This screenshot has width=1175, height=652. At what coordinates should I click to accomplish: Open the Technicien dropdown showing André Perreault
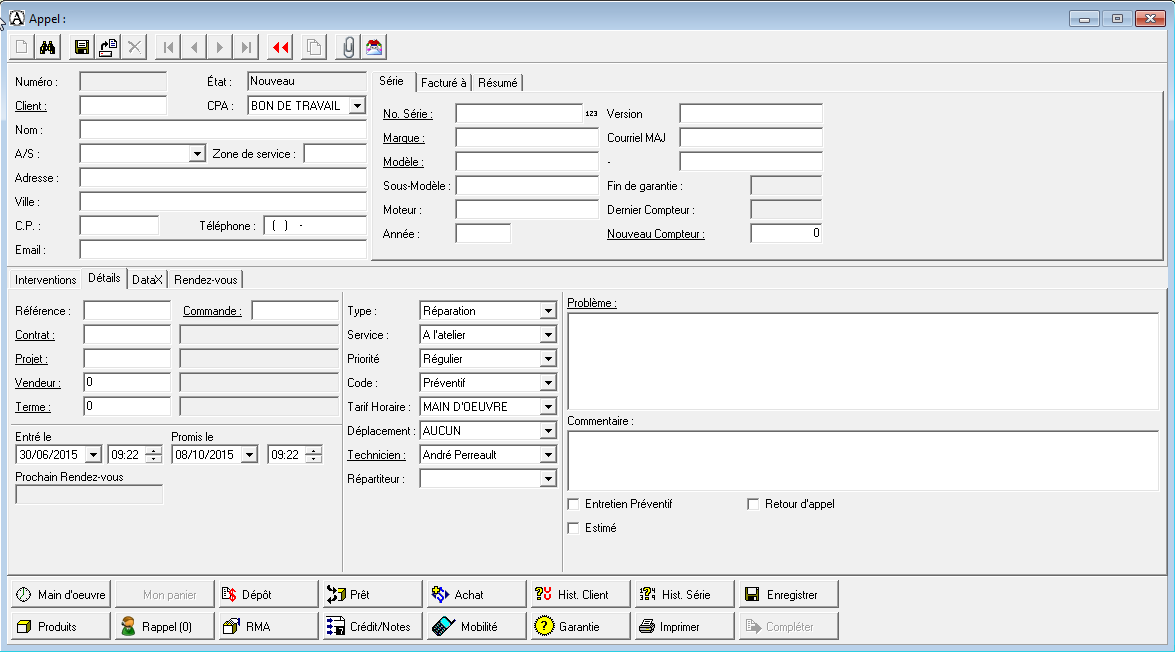click(x=547, y=454)
